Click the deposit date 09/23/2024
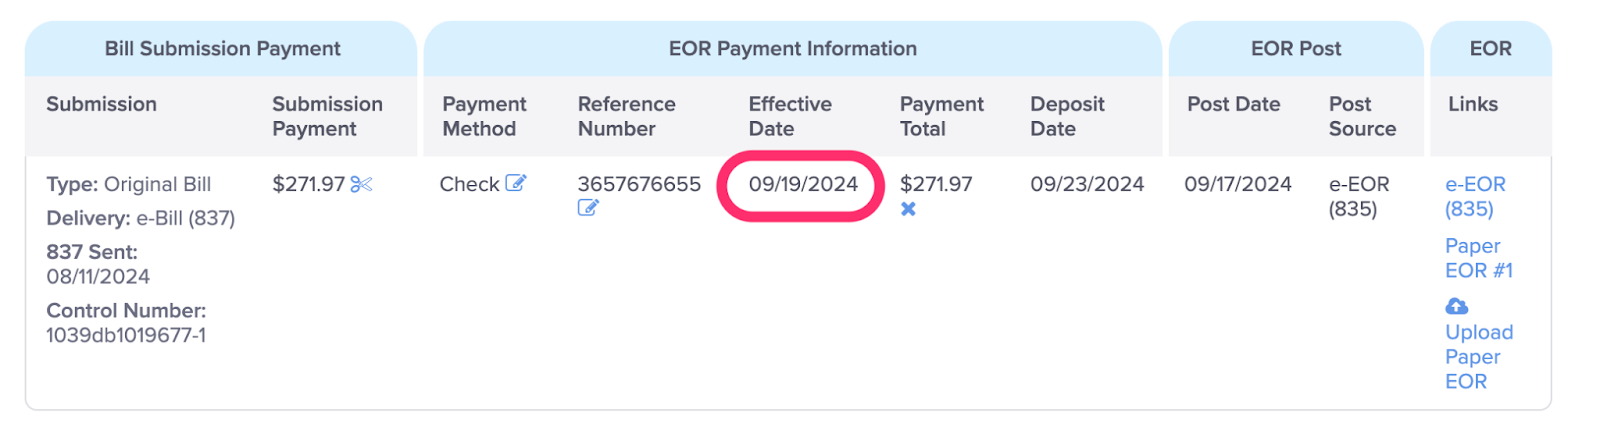 tap(1087, 184)
